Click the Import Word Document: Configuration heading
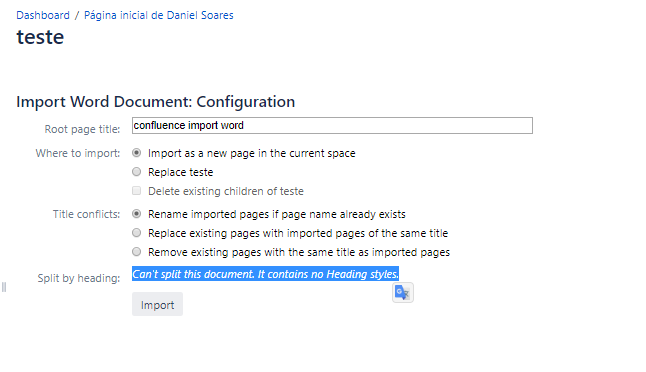The width and height of the screenshot is (646, 372). 156,102
